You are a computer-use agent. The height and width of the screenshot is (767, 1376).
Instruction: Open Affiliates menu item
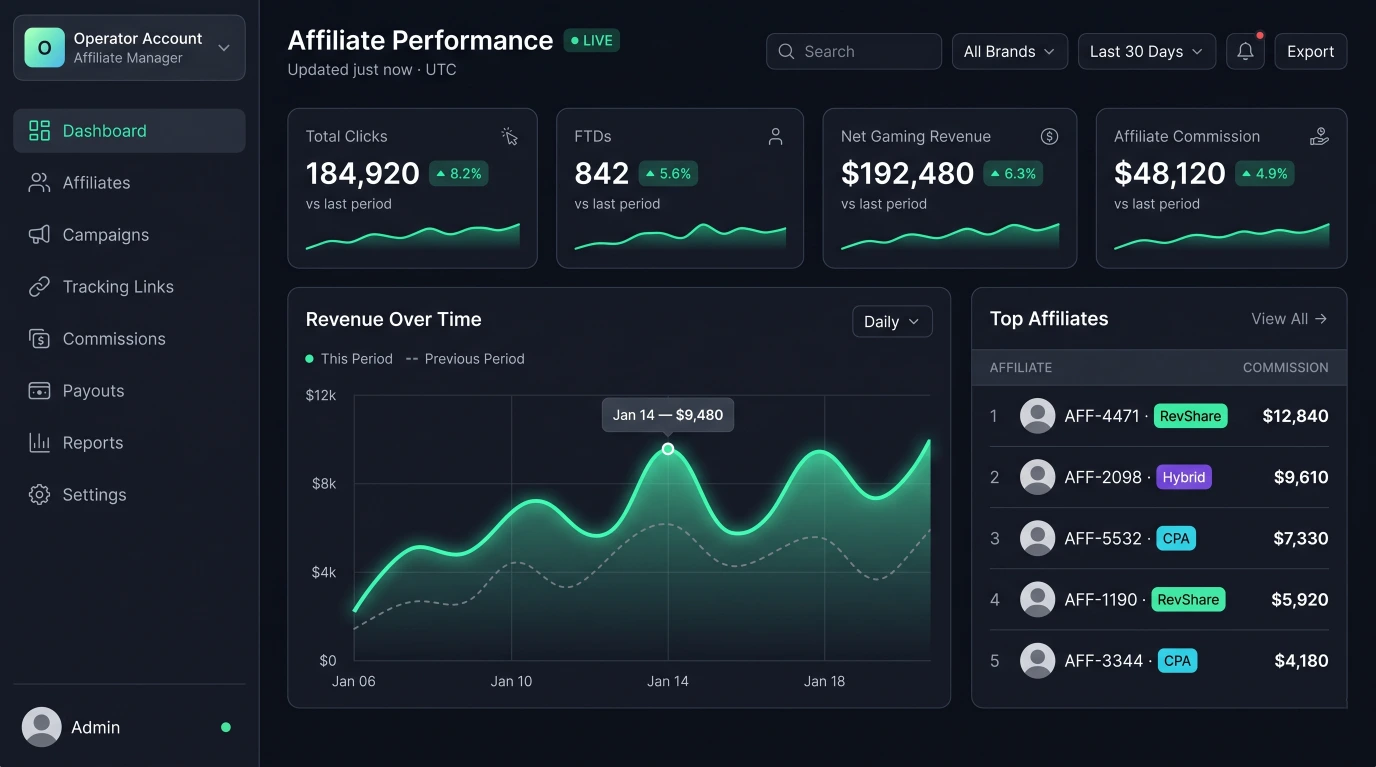click(x=129, y=183)
